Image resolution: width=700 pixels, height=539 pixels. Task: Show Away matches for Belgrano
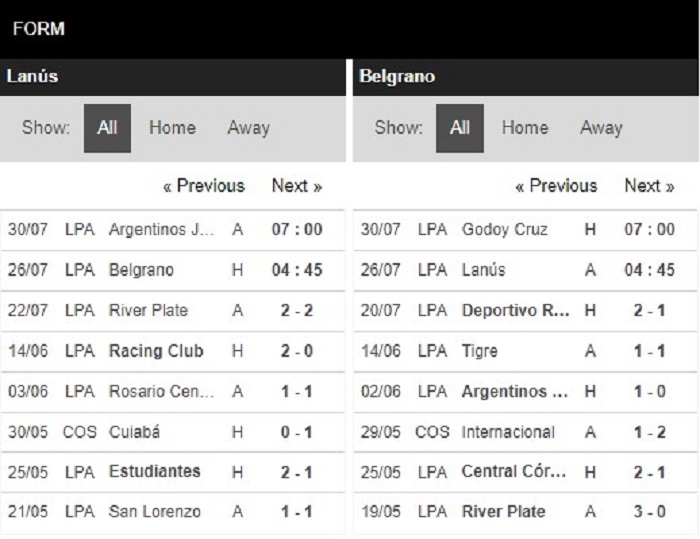click(601, 128)
